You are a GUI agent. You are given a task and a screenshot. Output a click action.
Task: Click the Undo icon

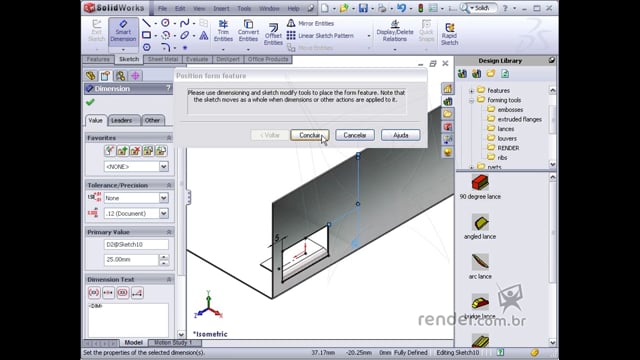[x=401, y=8]
